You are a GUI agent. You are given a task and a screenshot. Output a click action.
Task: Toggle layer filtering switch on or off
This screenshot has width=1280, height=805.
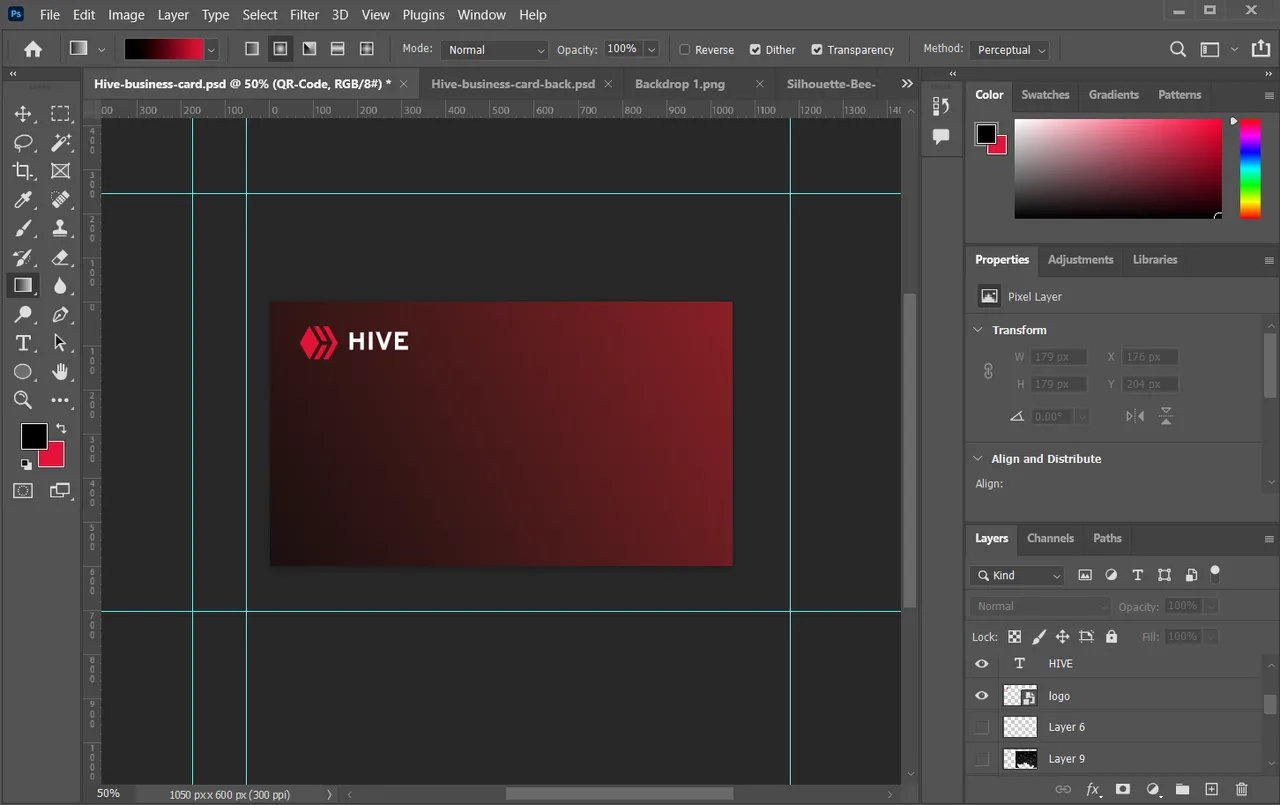pos(1215,574)
